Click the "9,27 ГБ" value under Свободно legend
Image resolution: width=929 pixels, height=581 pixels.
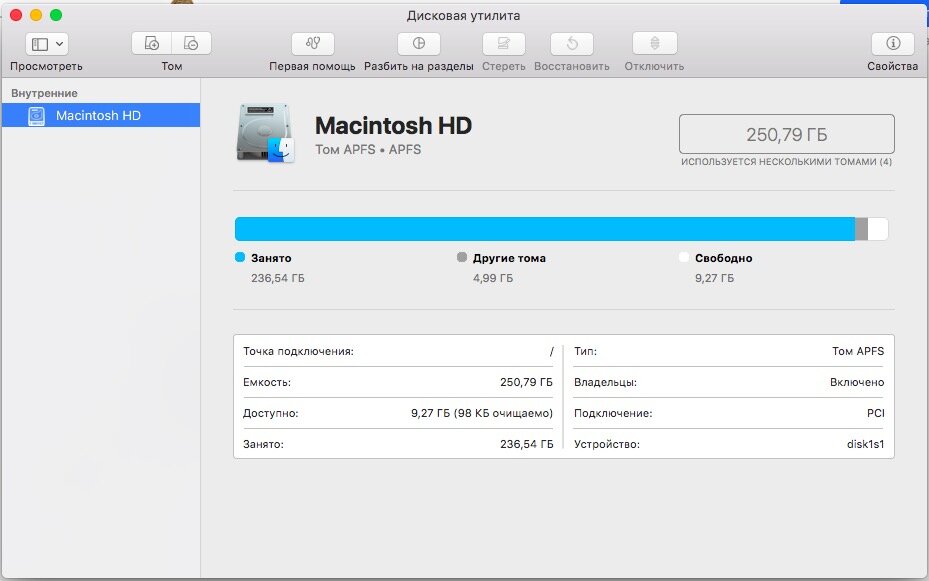click(x=715, y=278)
